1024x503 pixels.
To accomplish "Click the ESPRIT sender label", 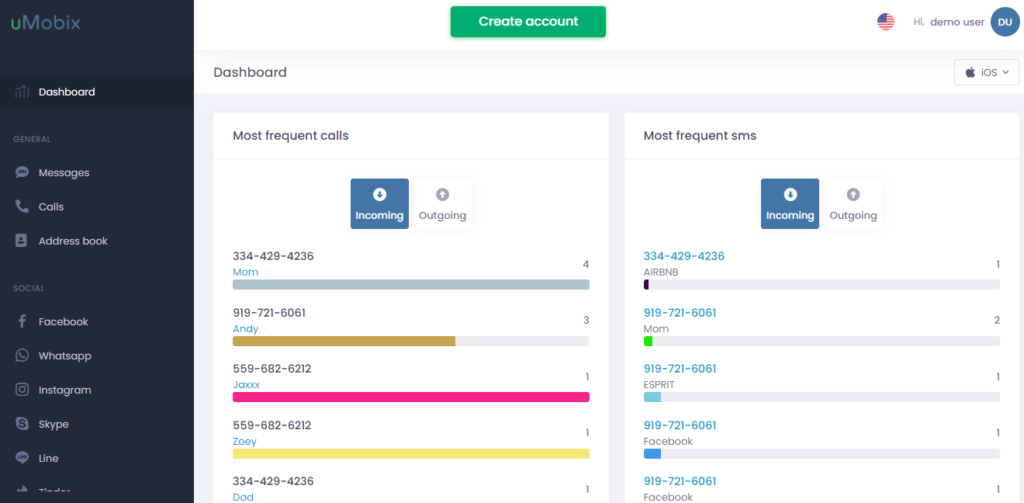I will point(660,385).
